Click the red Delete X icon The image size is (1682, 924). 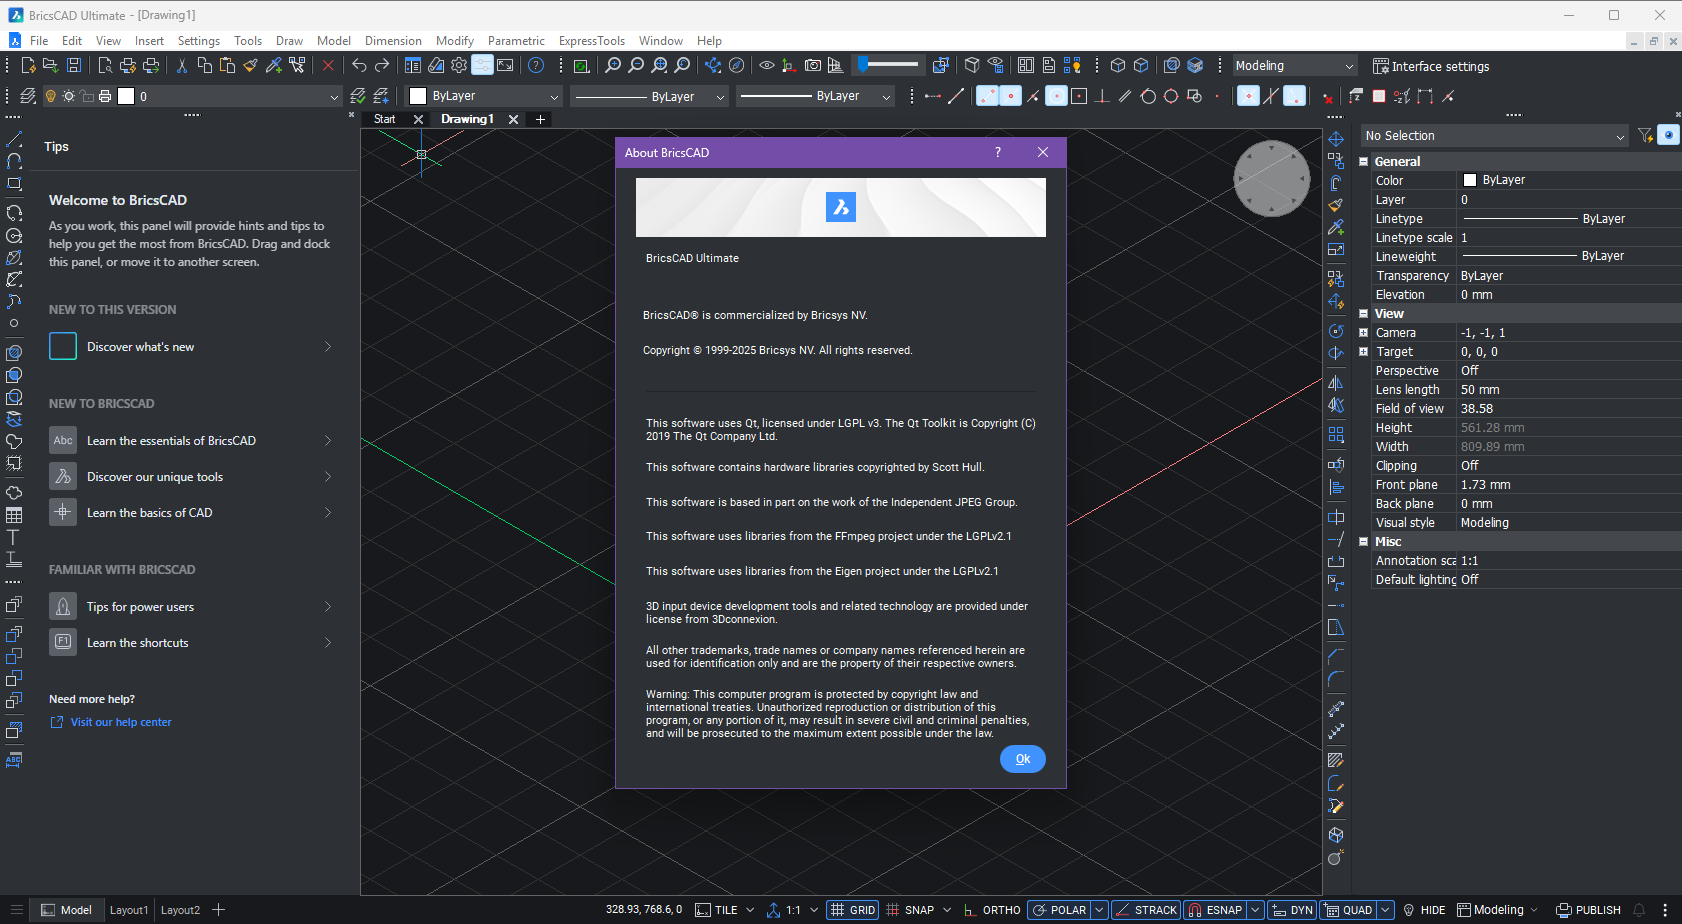(328, 66)
